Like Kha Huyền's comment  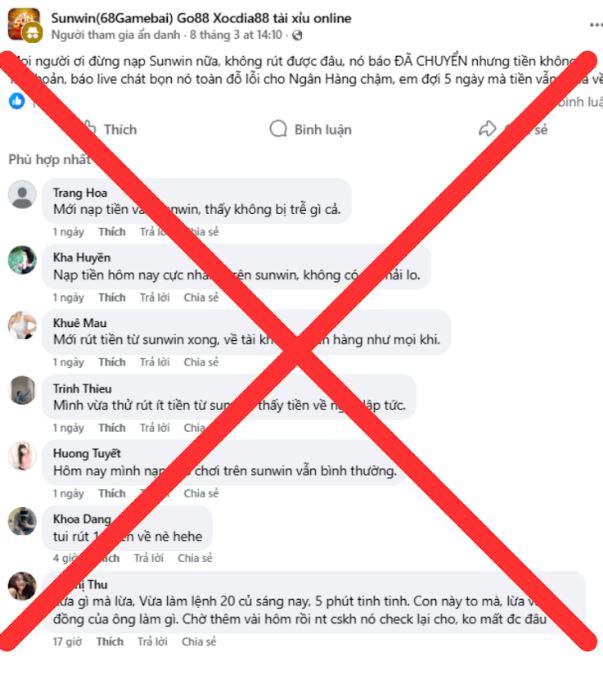click(112, 298)
